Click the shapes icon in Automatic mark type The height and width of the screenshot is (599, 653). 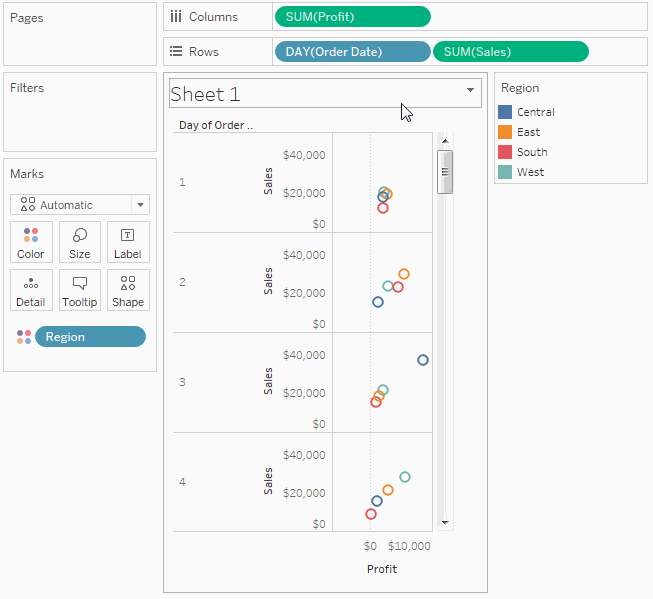pyautogui.click(x=28, y=204)
